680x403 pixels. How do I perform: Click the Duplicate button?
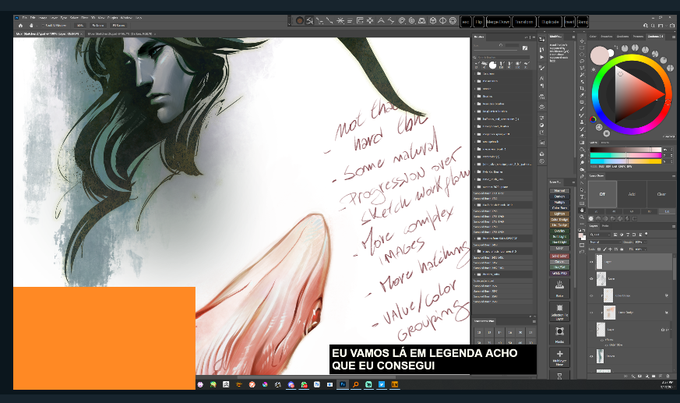pos(549,21)
